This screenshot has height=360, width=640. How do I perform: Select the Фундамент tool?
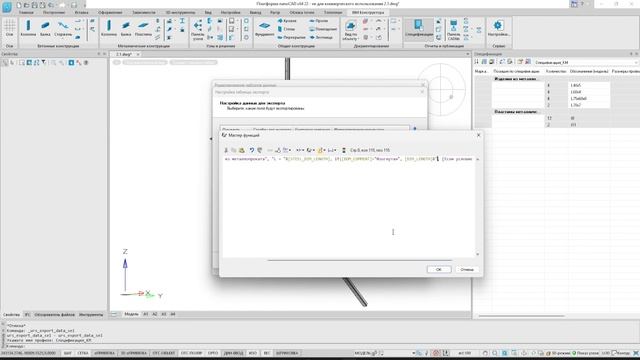[264, 28]
